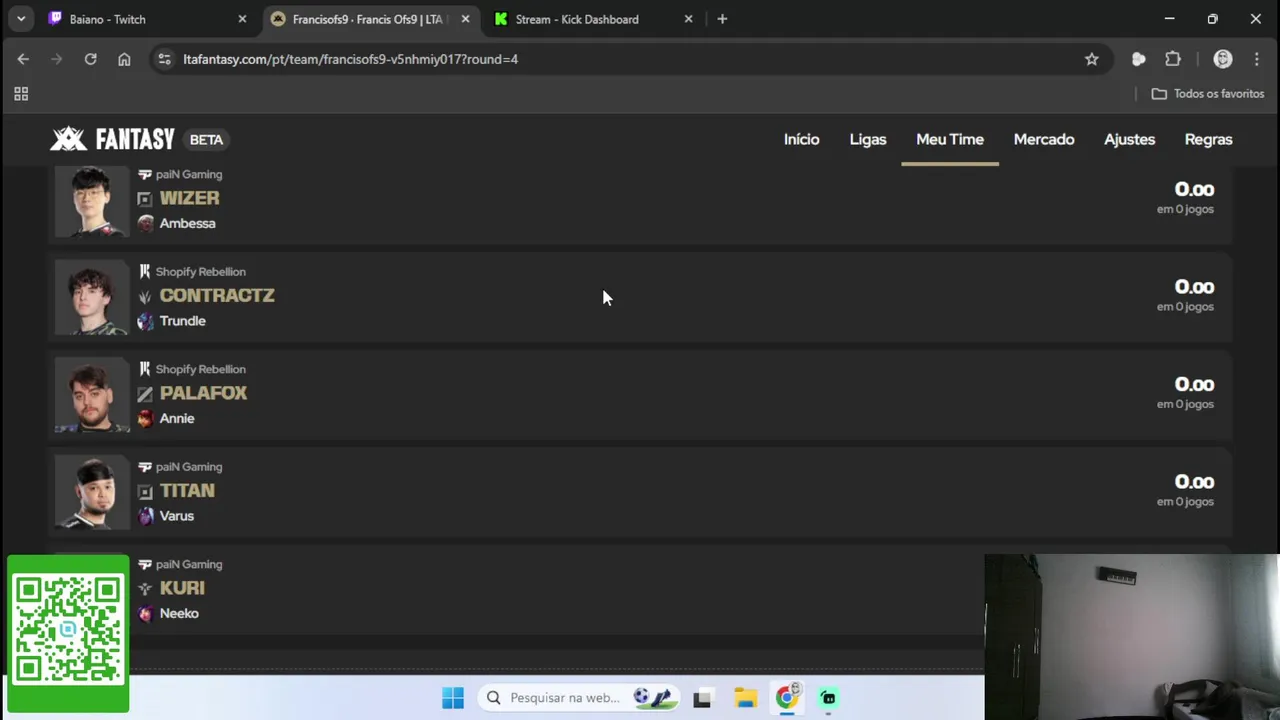Click Annie champion icon
The height and width of the screenshot is (720, 1280).
point(146,418)
